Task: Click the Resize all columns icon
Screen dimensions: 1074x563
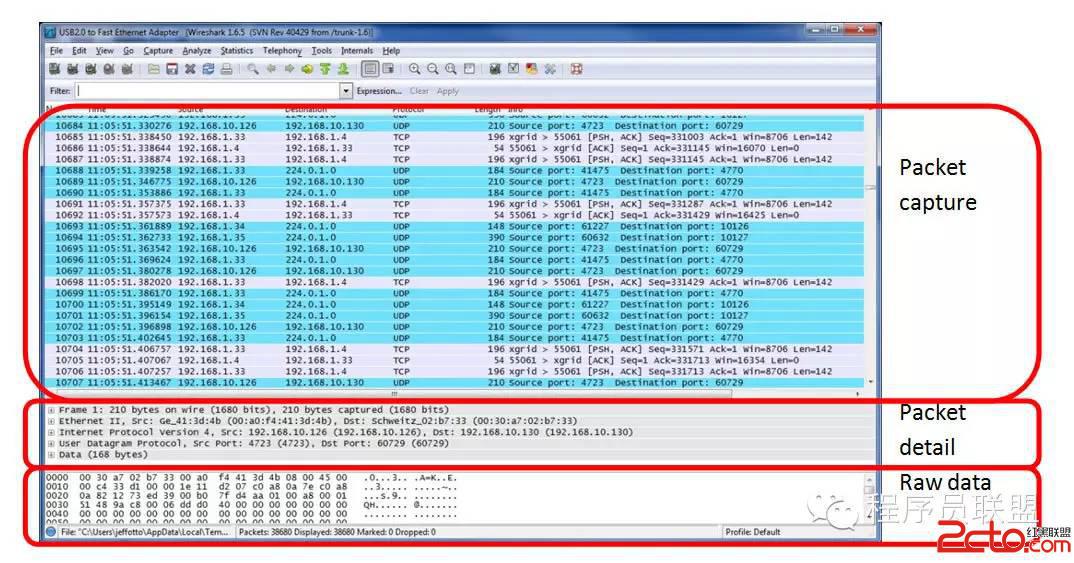Action: [469, 69]
